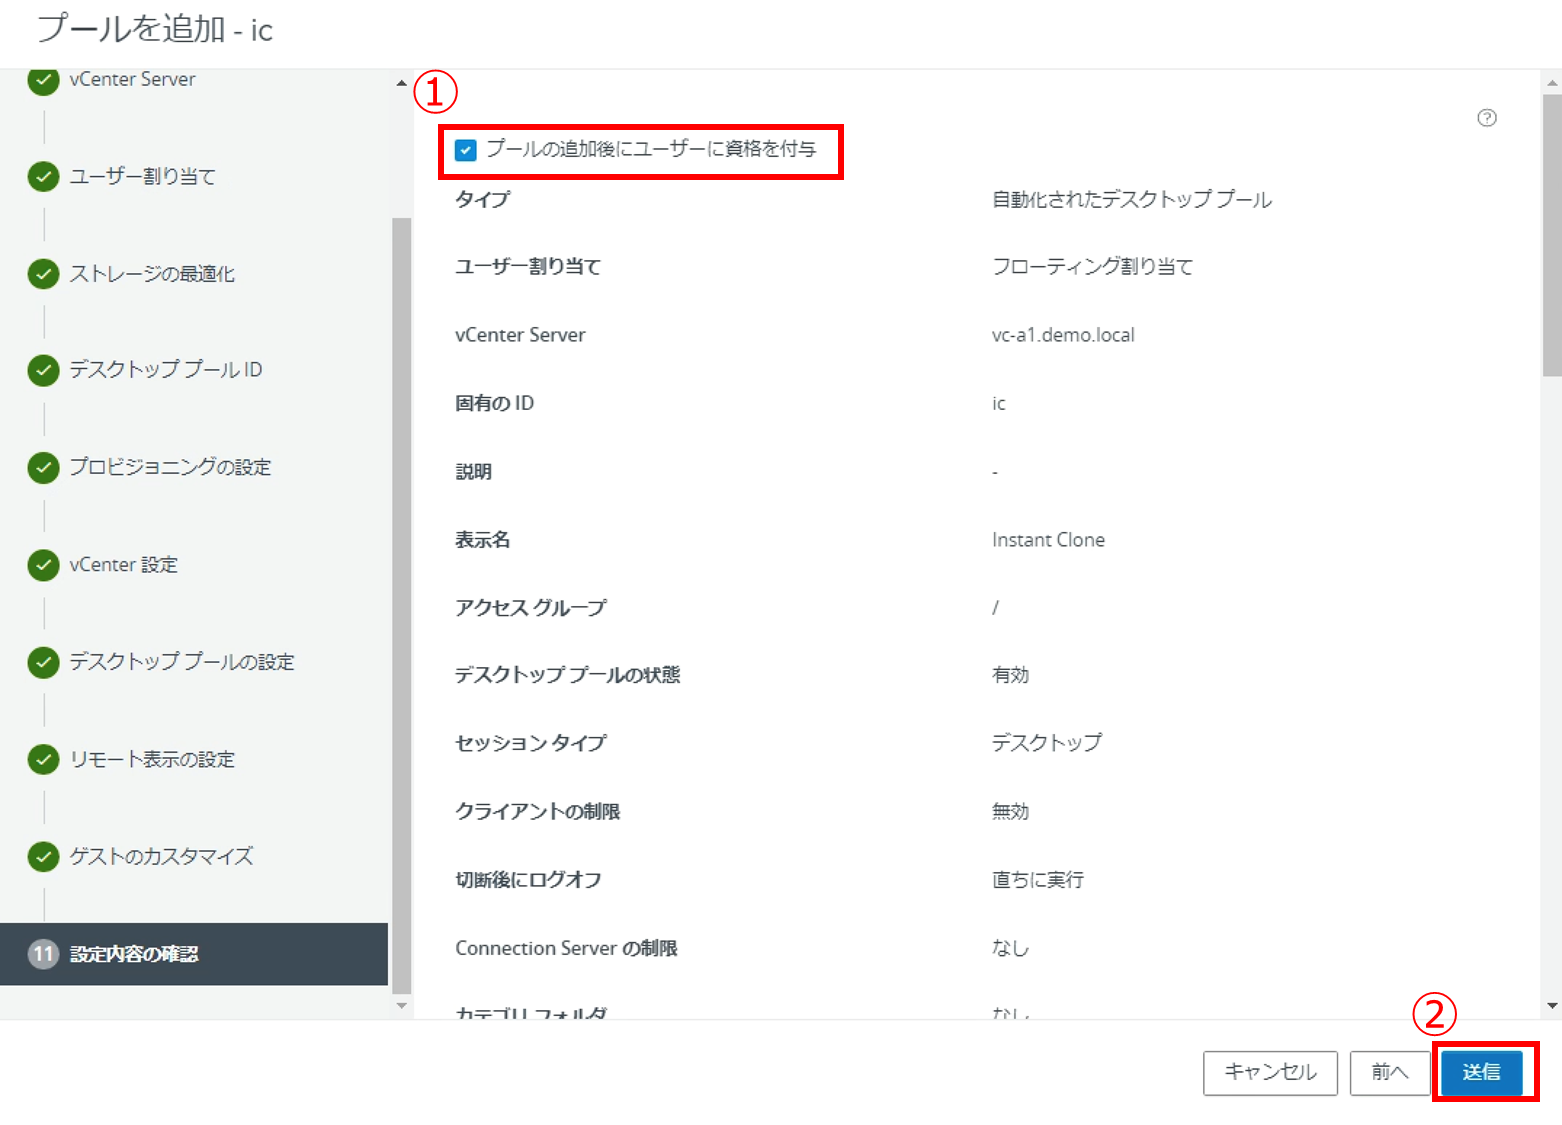This screenshot has width=1562, height=1125.
Task: Jump to リモート表示の設定 step
Action: click(x=152, y=760)
